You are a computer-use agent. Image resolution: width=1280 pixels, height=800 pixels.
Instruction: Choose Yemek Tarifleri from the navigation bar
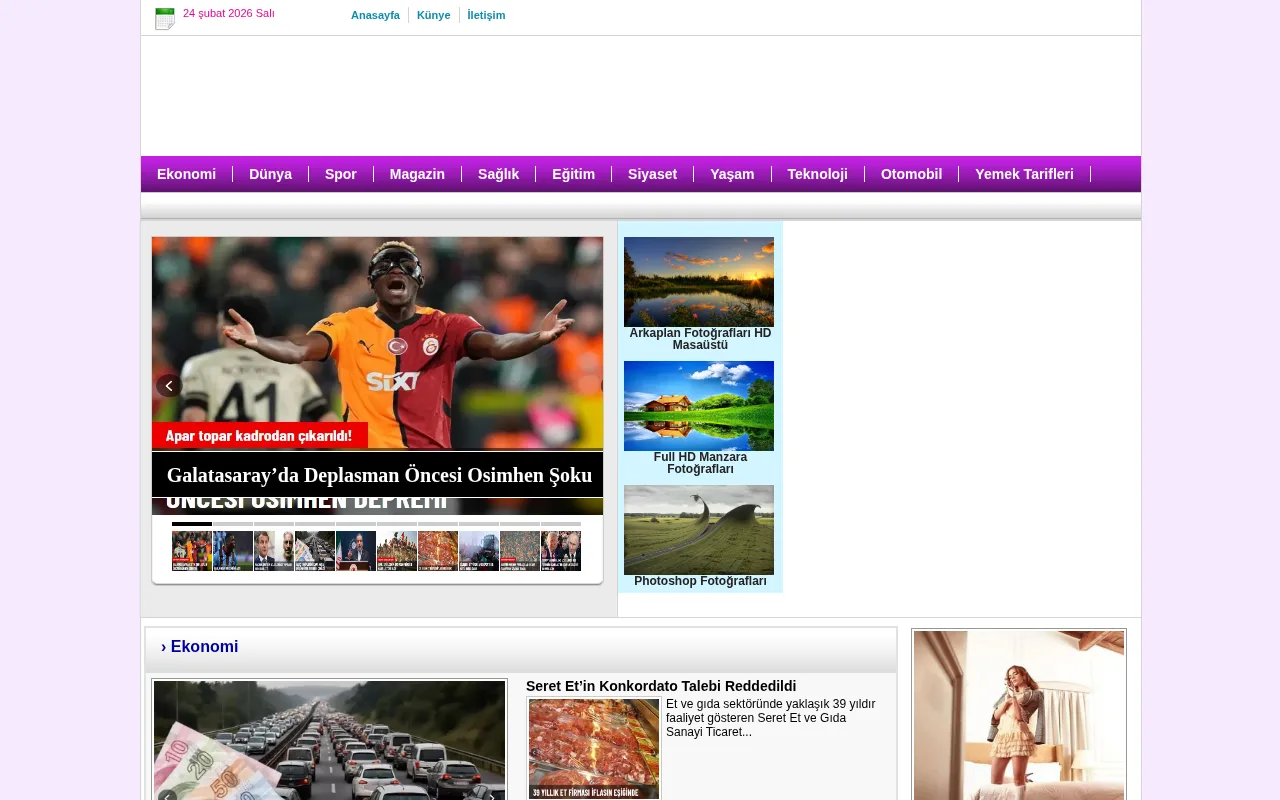point(1024,174)
